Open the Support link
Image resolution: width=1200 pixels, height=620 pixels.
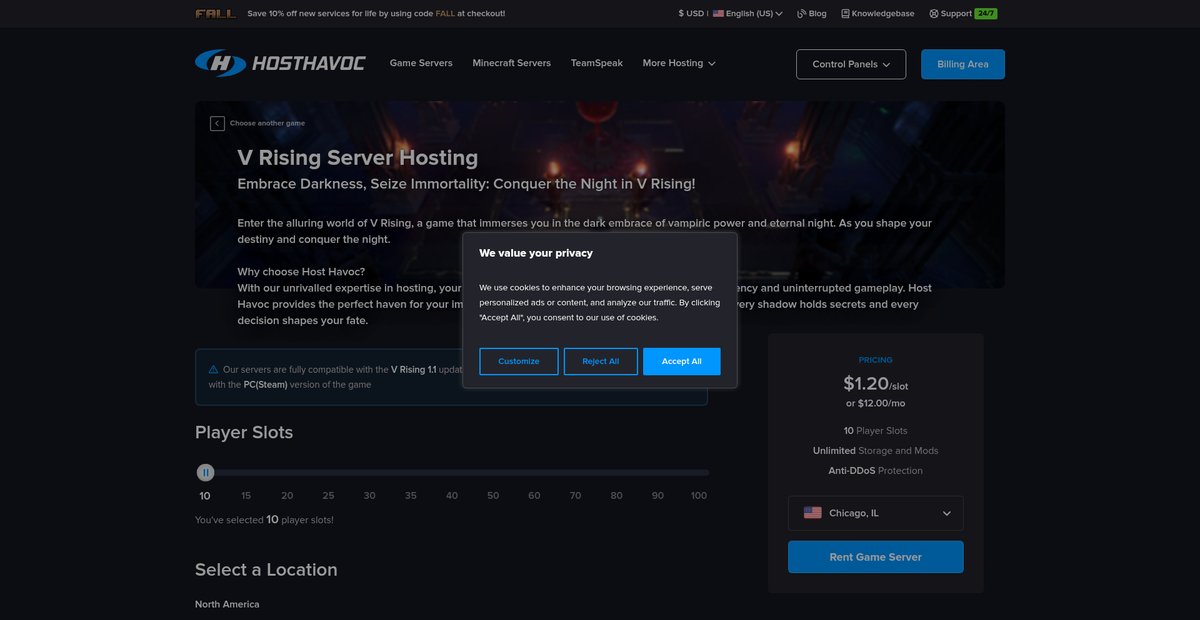click(956, 14)
